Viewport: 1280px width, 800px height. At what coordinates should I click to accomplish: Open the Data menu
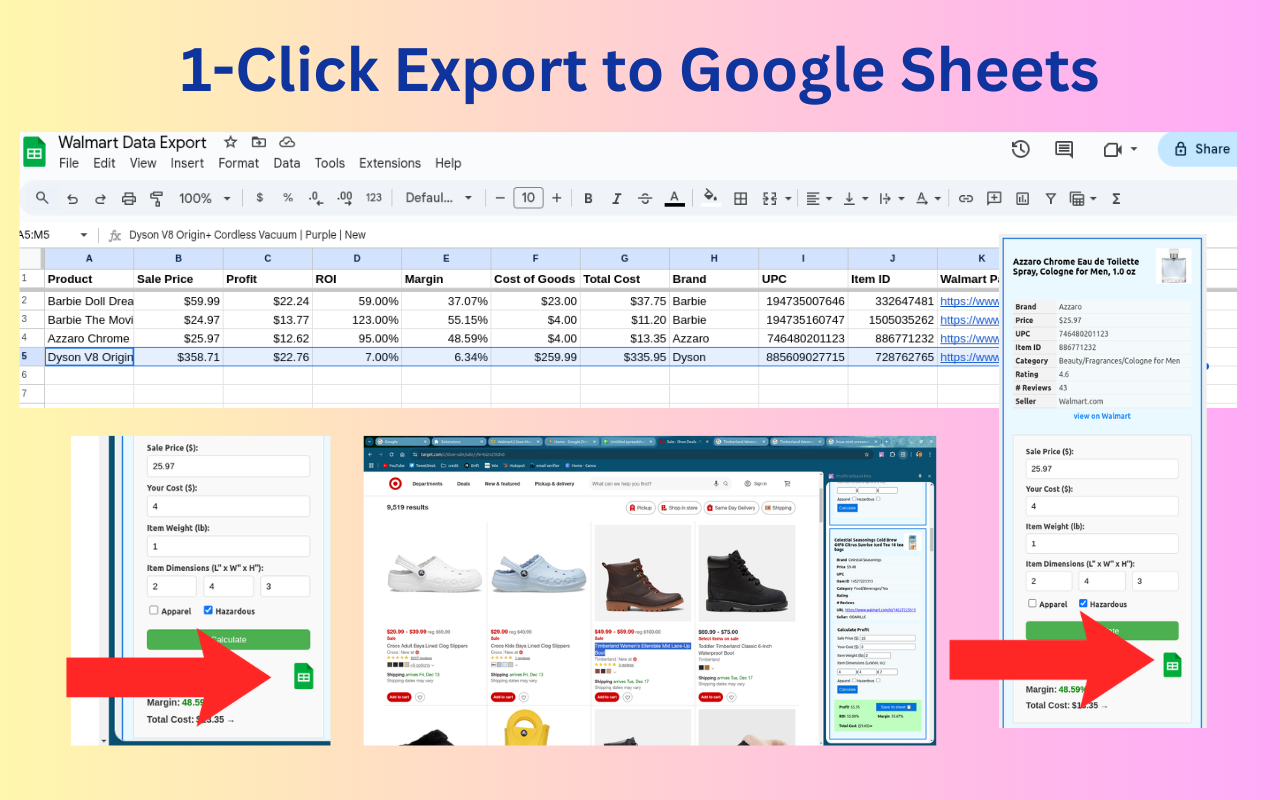coord(287,163)
